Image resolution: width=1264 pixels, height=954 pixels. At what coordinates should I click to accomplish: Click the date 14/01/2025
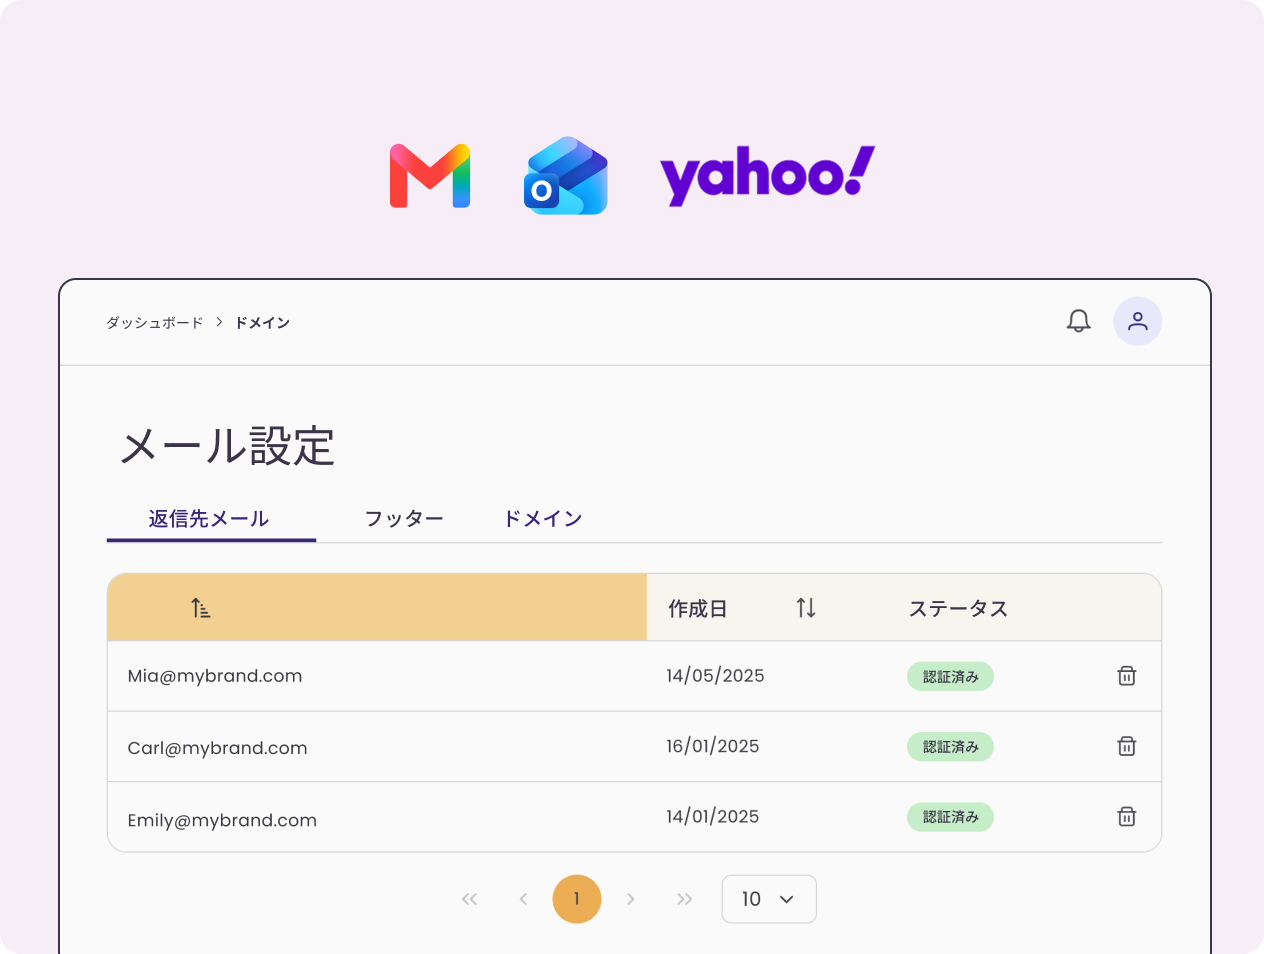tap(713, 817)
